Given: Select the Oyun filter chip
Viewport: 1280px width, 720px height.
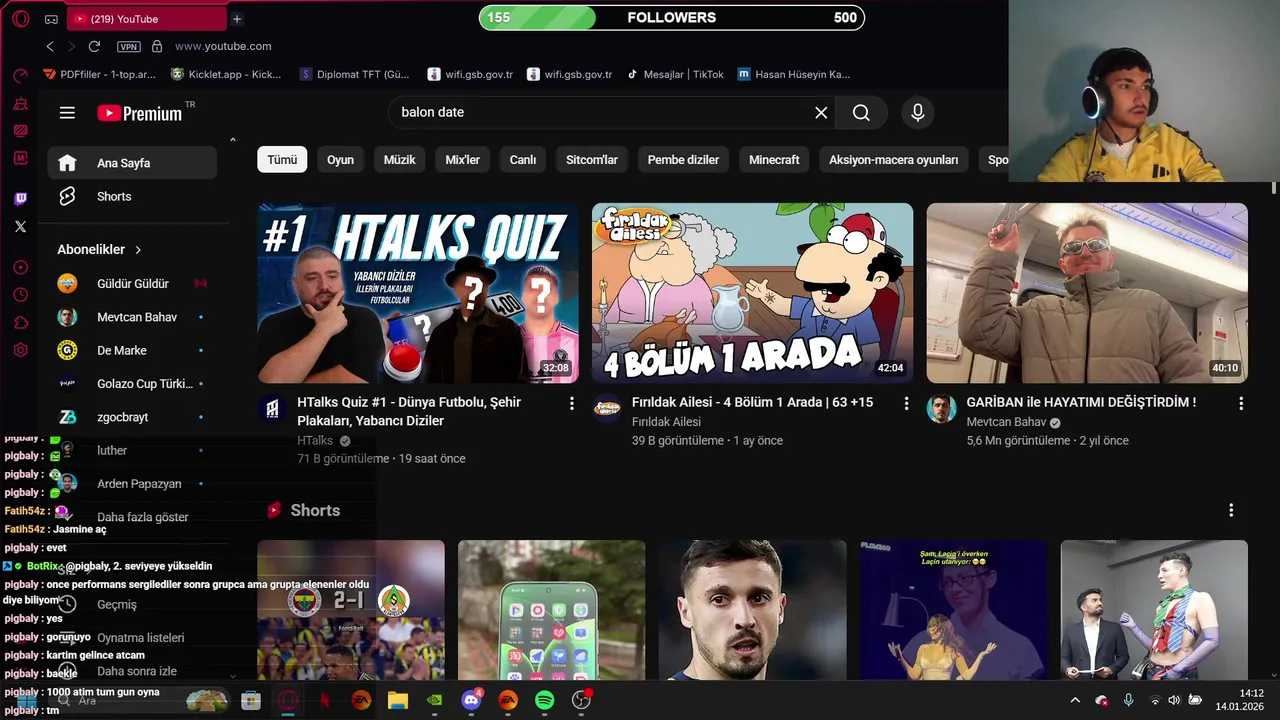Looking at the screenshot, I should [x=340, y=160].
